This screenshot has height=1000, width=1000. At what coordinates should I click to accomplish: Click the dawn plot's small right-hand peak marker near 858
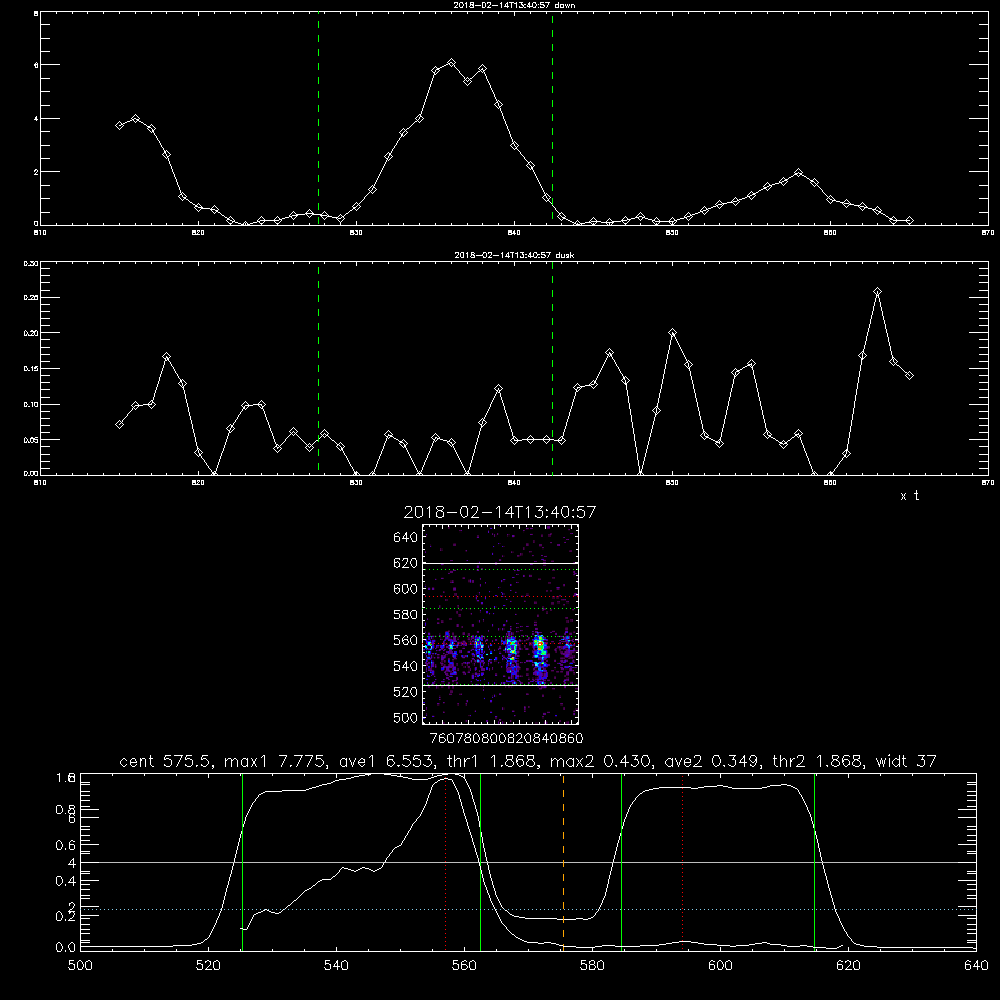coord(798,173)
